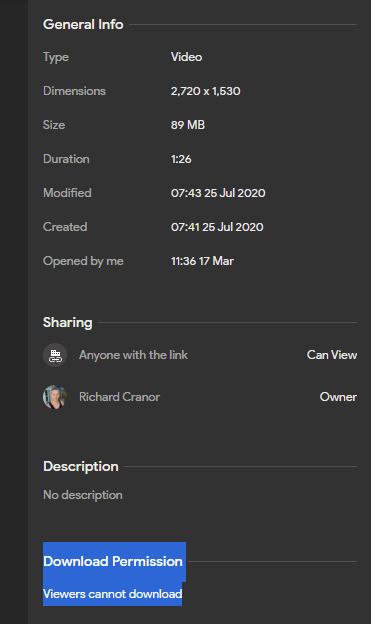Image resolution: width=371 pixels, height=624 pixels.
Task: Click the Sharing section heading
Action: (68, 322)
